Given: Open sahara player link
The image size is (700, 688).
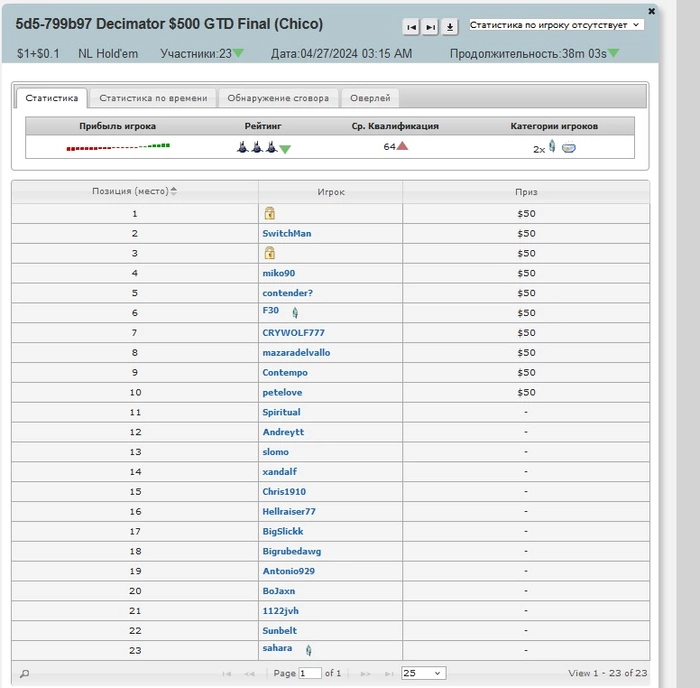Looking at the screenshot, I should pyautogui.click(x=277, y=648).
